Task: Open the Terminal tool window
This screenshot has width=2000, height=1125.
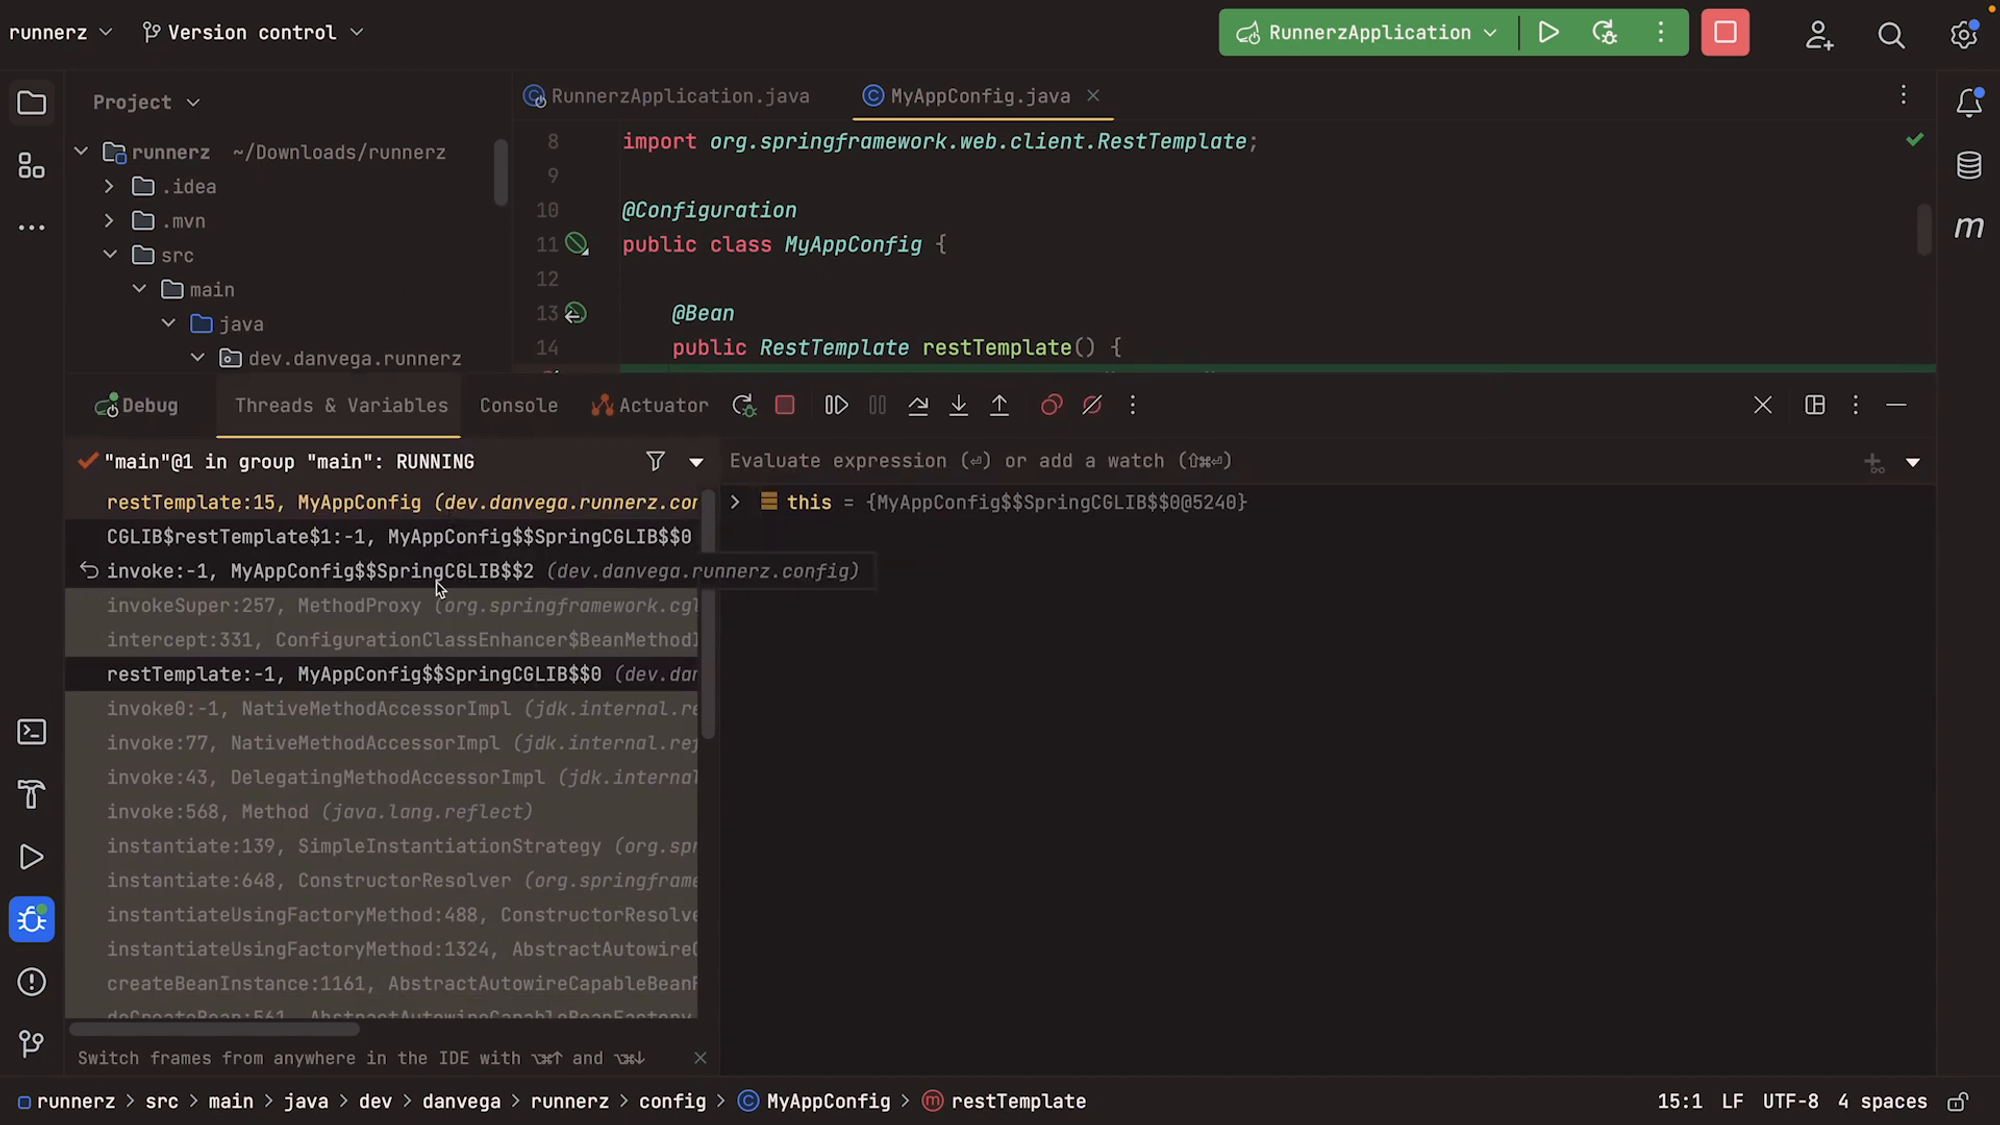Action: tap(32, 733)
